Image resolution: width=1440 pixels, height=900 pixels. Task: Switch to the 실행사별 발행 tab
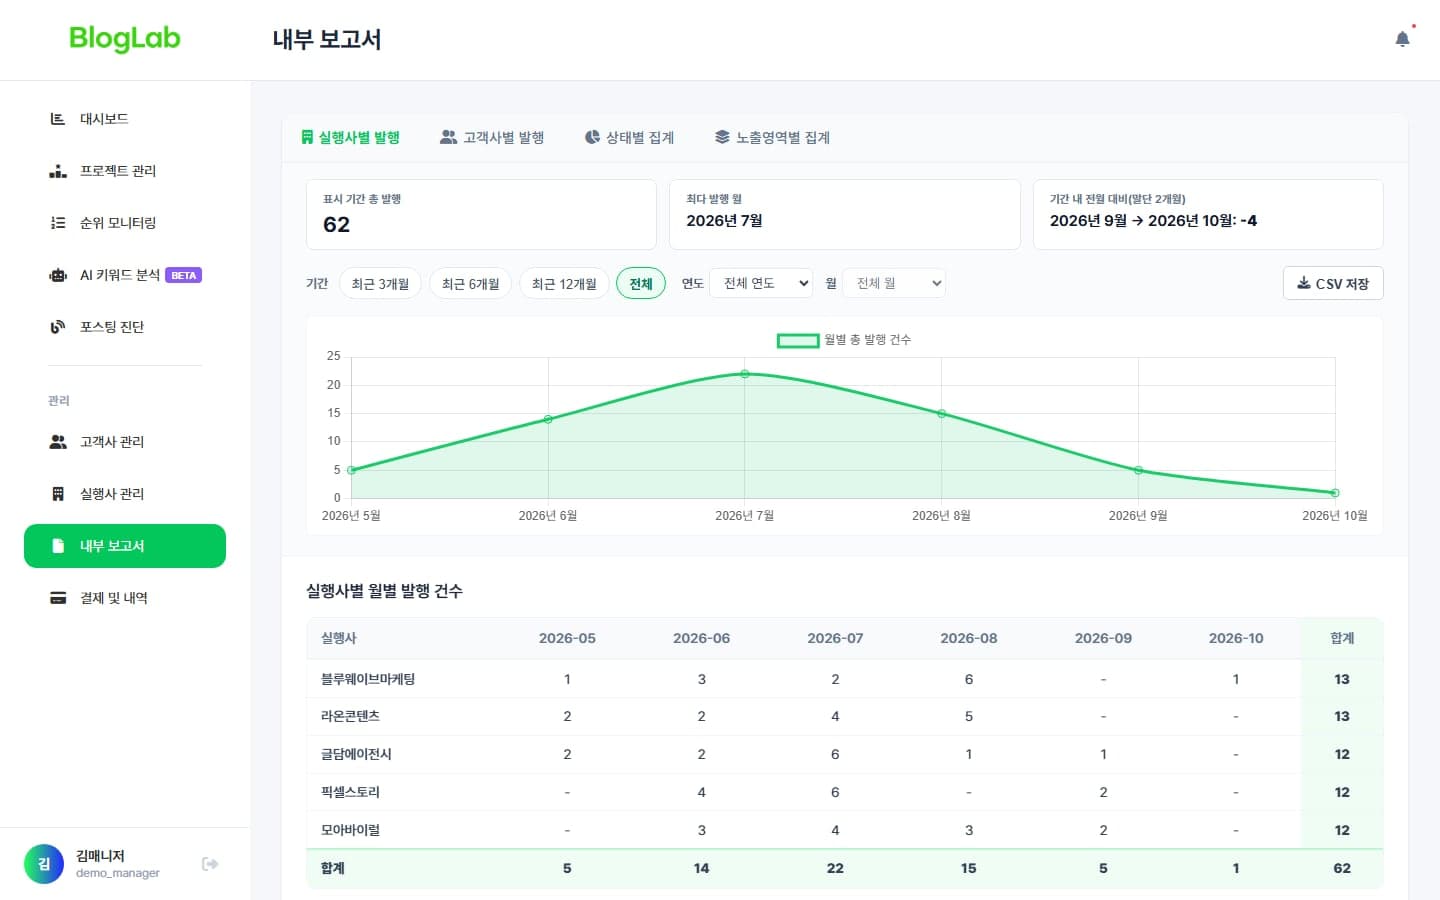[x=351, y=137]
